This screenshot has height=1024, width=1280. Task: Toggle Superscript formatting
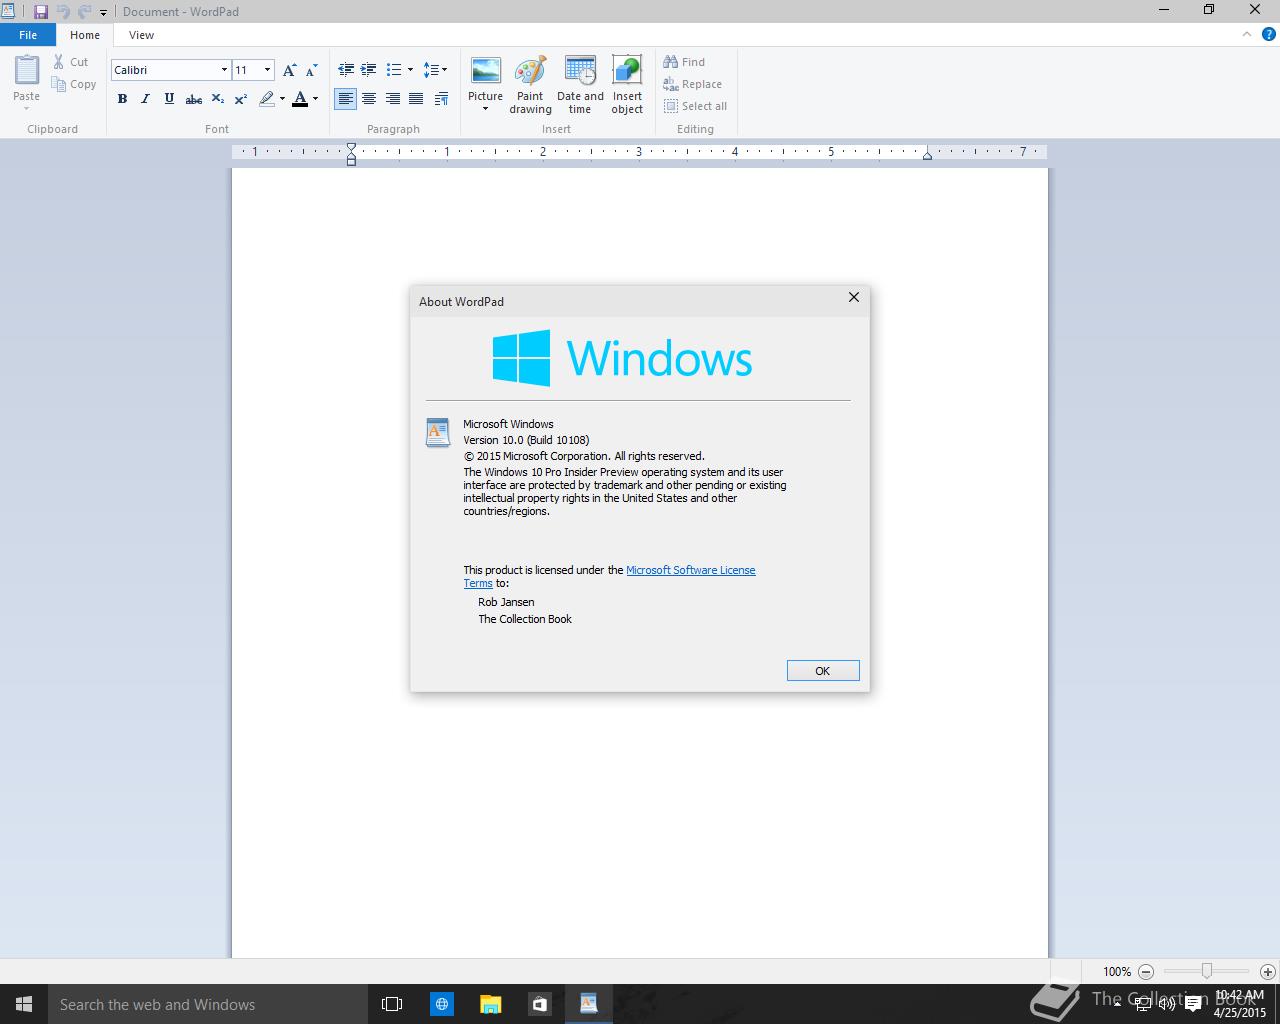[241, 99]
